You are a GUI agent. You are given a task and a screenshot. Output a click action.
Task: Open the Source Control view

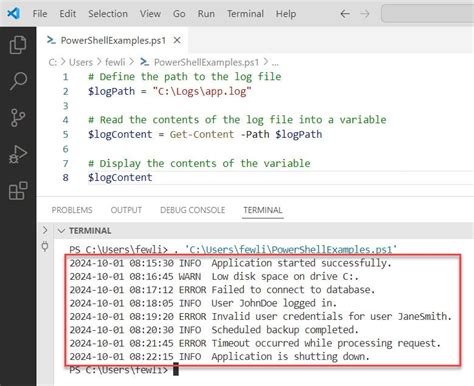pyautogui.click(x=18, y=118)
